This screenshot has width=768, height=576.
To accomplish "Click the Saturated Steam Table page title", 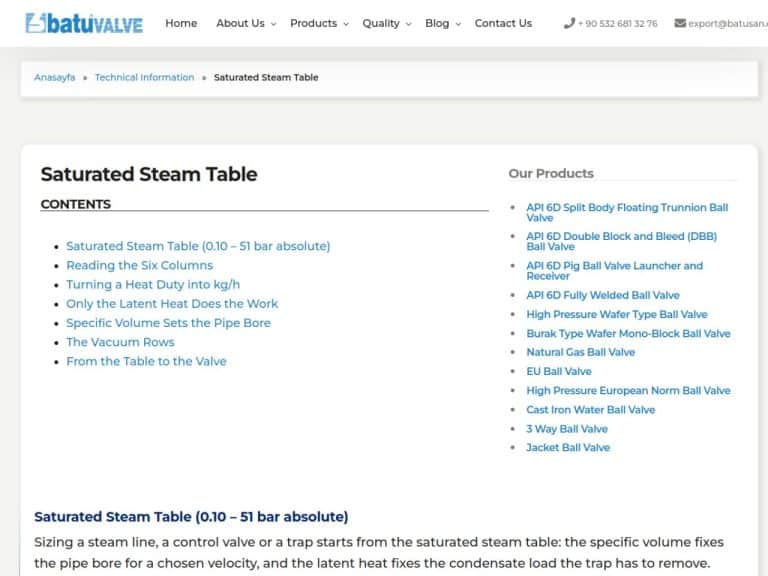I will tap(149, 174).
